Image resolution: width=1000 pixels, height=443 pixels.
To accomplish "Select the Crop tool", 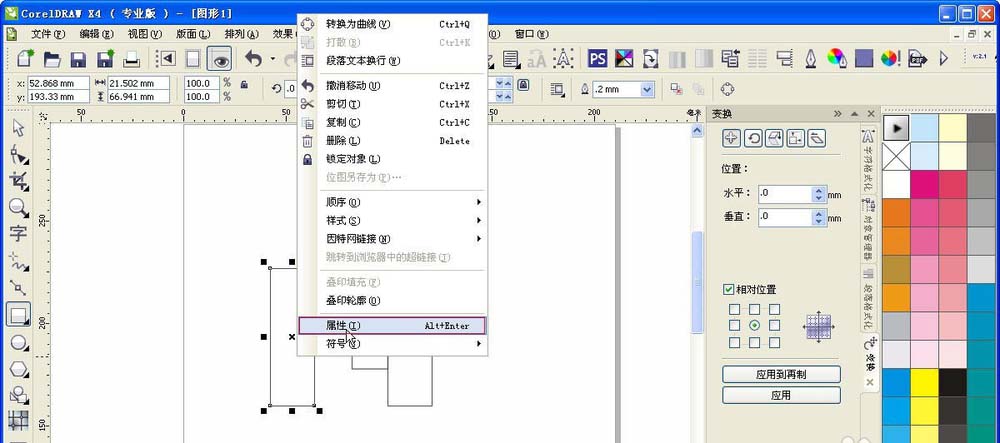I will pyautogui.click(x=18, y=180).
